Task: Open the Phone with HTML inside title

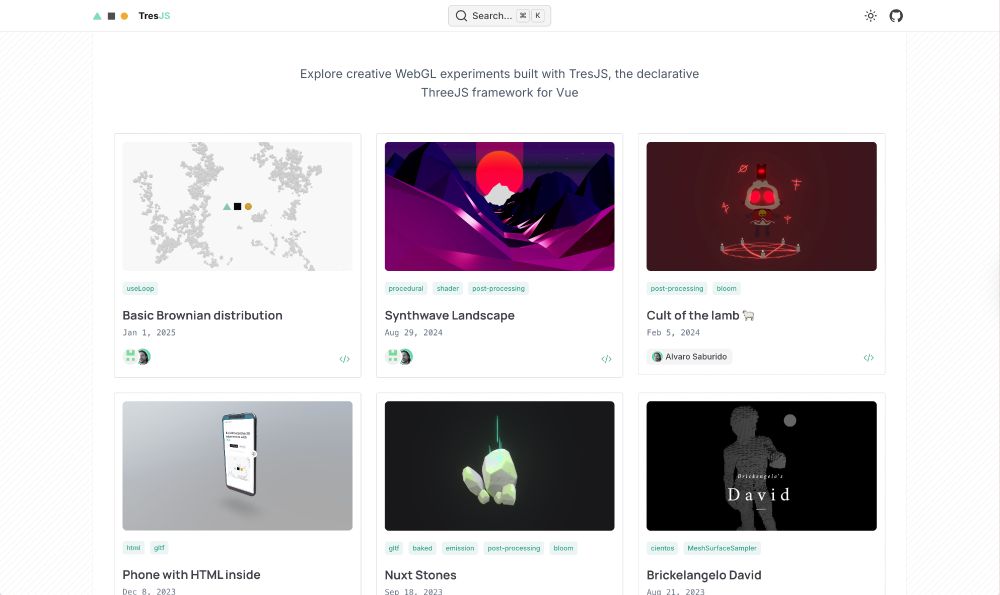Action: pyautogui.click(x=191, y=575)
